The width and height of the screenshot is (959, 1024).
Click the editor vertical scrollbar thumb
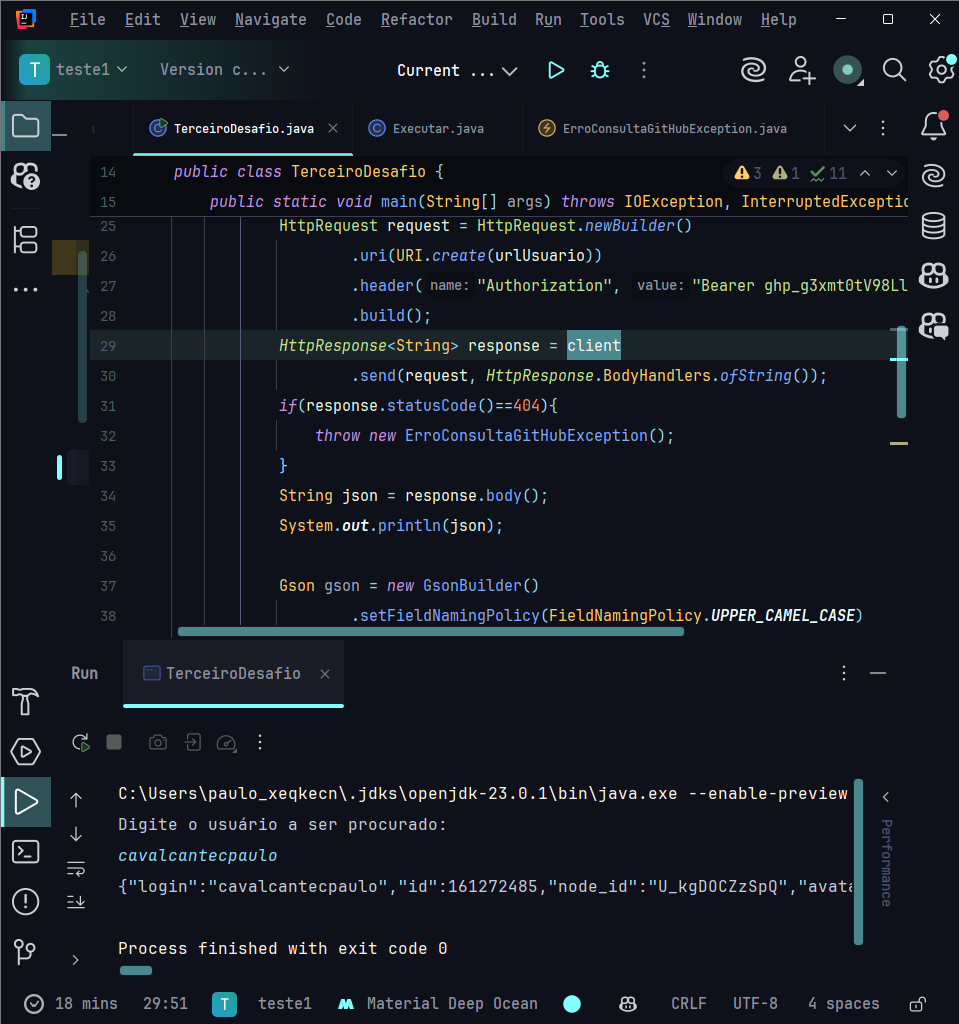[902, 372]
